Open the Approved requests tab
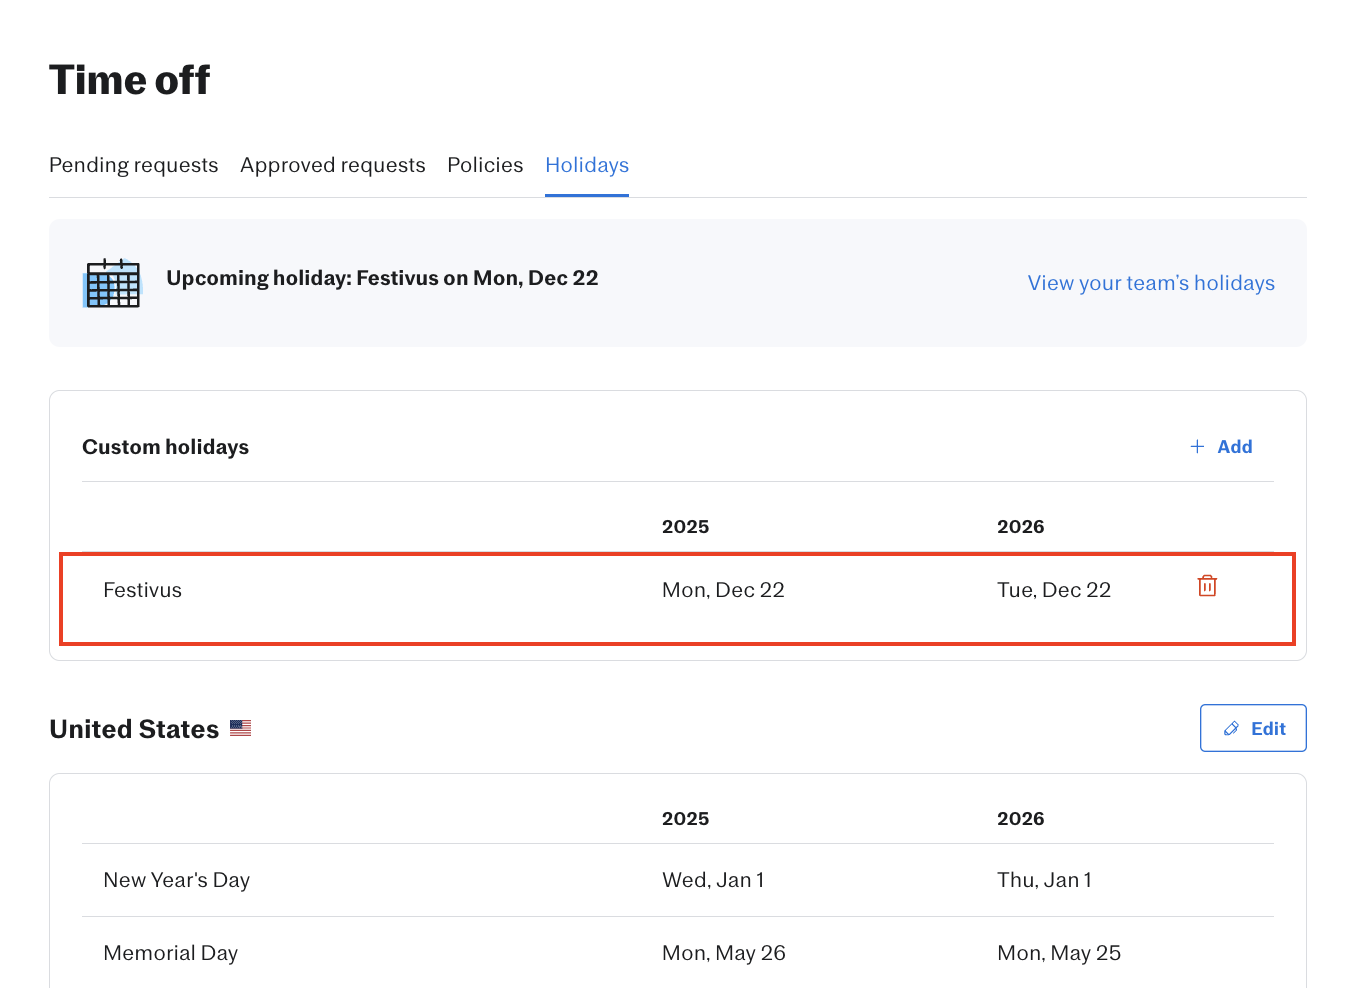This screenshot has width=1348, height=988. [x=332, y=165]
